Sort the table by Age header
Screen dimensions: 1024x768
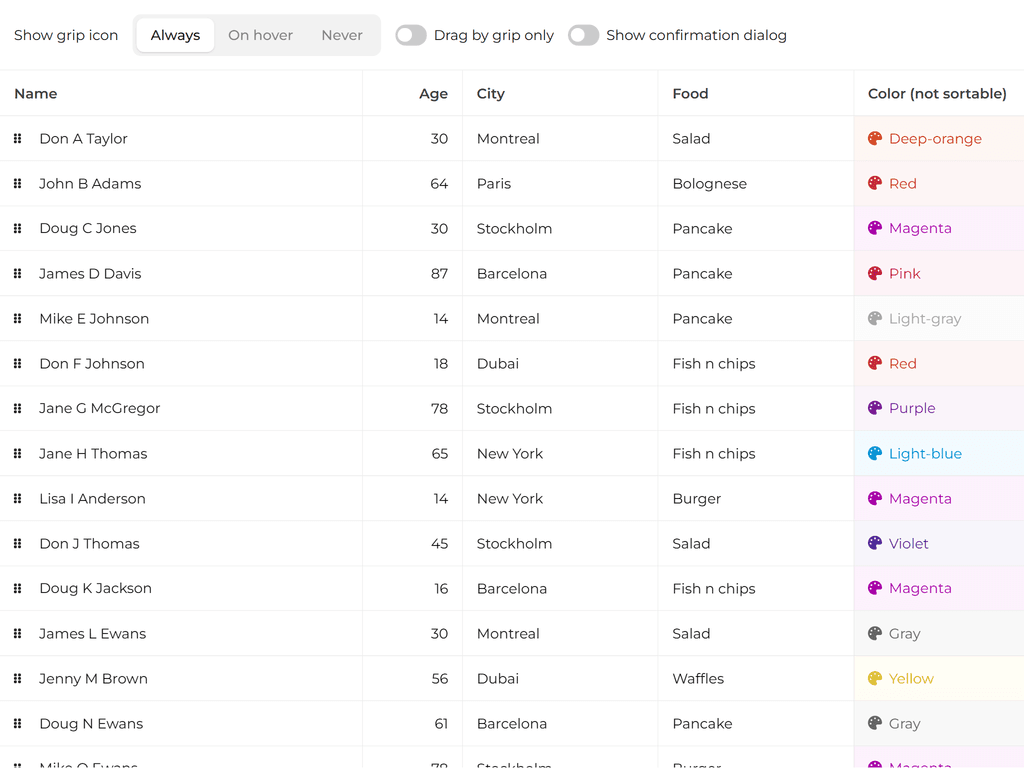click(x=433, y=94)
